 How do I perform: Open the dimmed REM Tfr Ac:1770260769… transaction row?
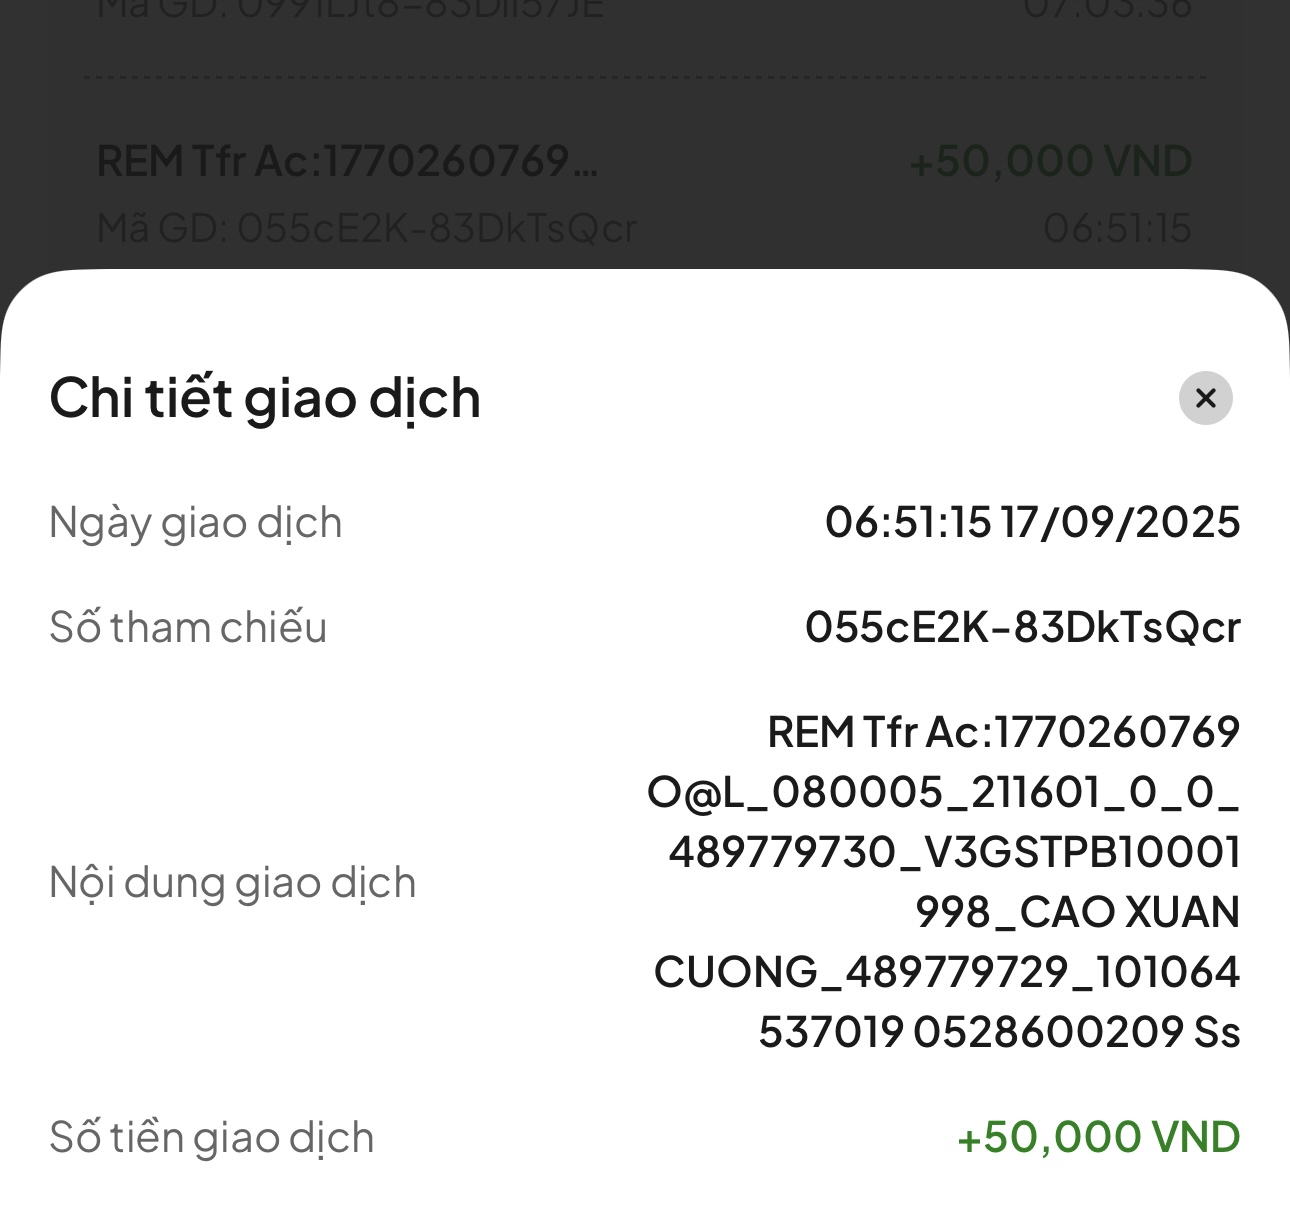(x=347, y=161)
